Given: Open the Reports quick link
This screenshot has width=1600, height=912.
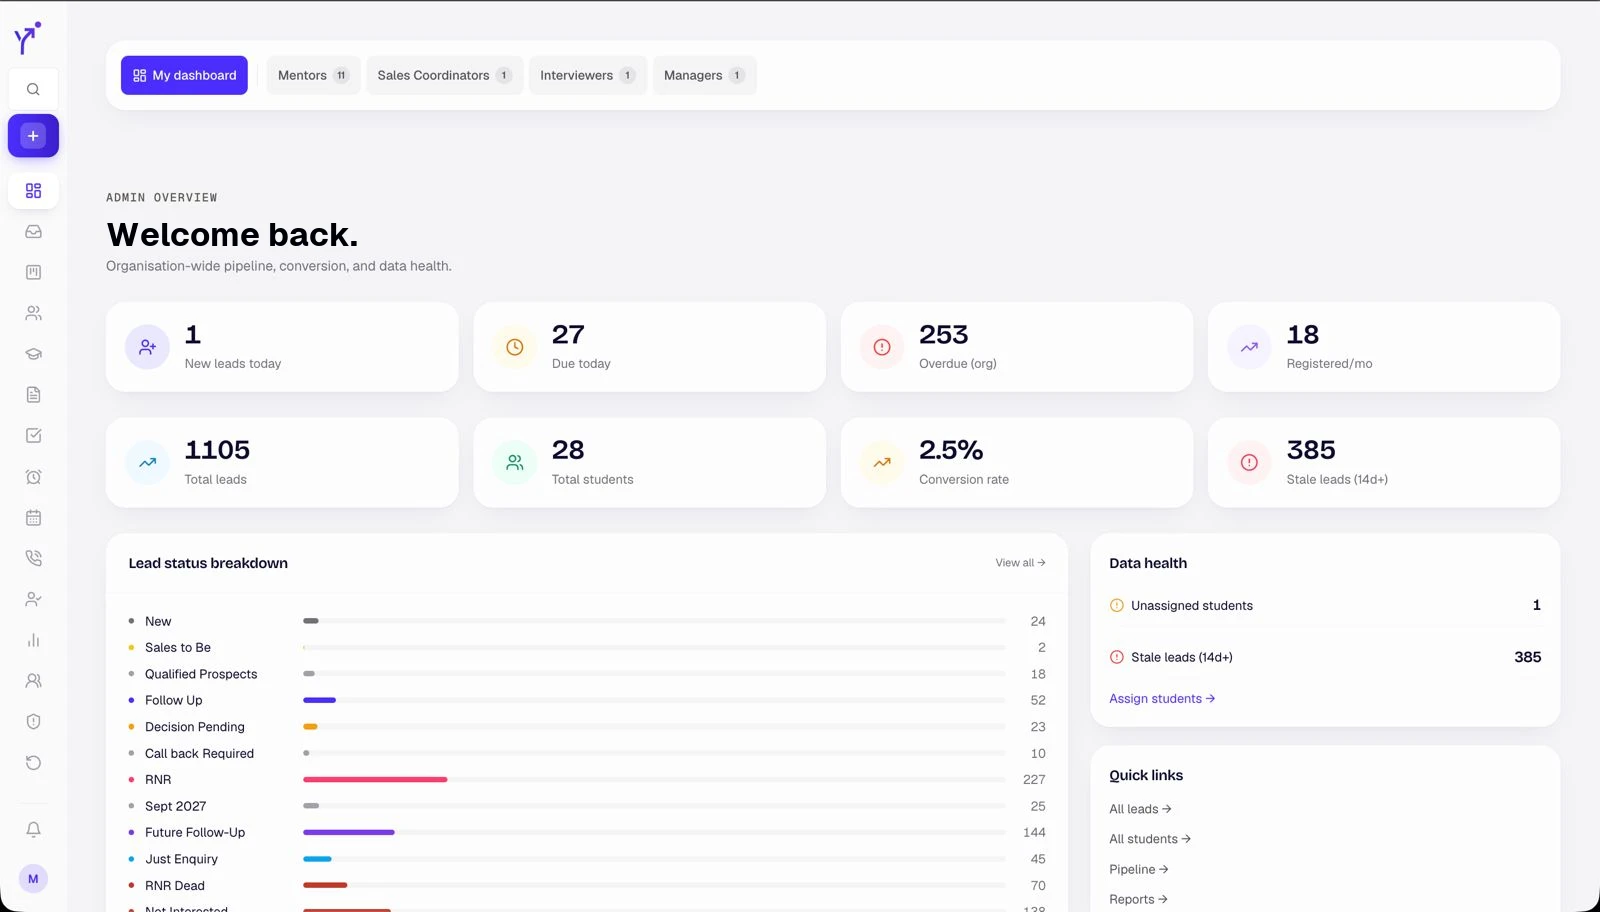Looking at the screenshot, I should point(1138,899).
